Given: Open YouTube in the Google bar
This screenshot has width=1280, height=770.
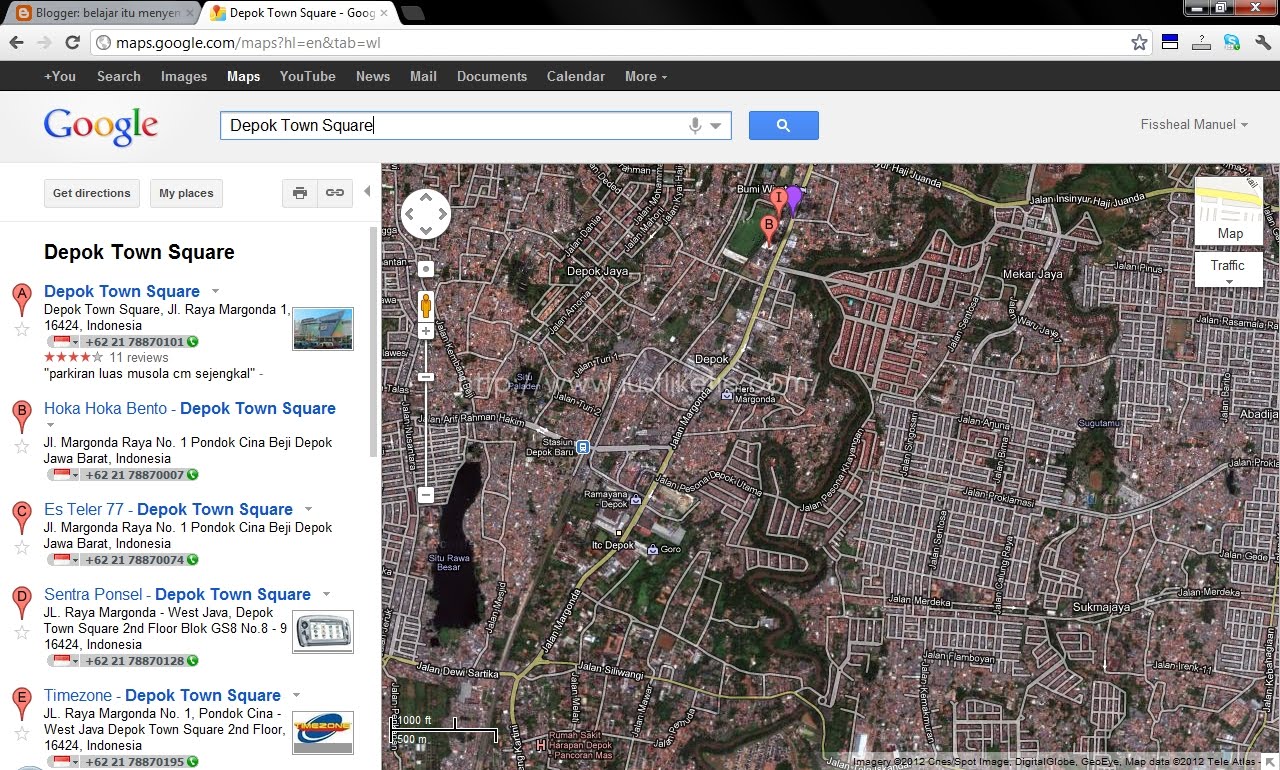Looking at the screenshot, I should [x=308, y=76].
